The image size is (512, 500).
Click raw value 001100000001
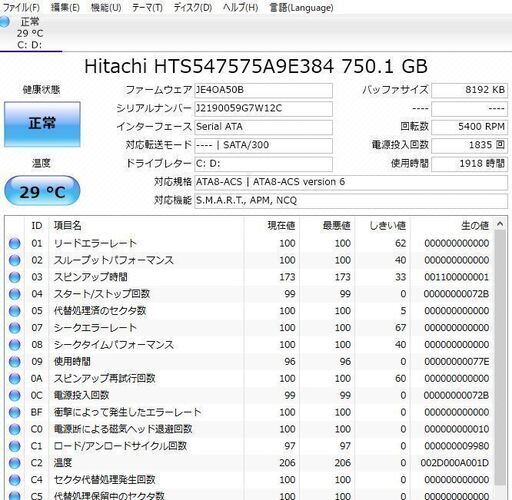[x=457, y=277]
